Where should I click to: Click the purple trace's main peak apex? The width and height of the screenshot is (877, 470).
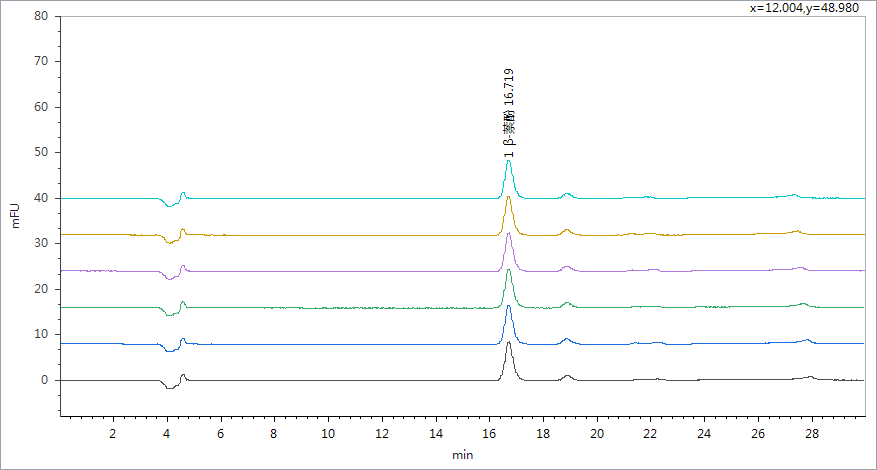[508, 233]
